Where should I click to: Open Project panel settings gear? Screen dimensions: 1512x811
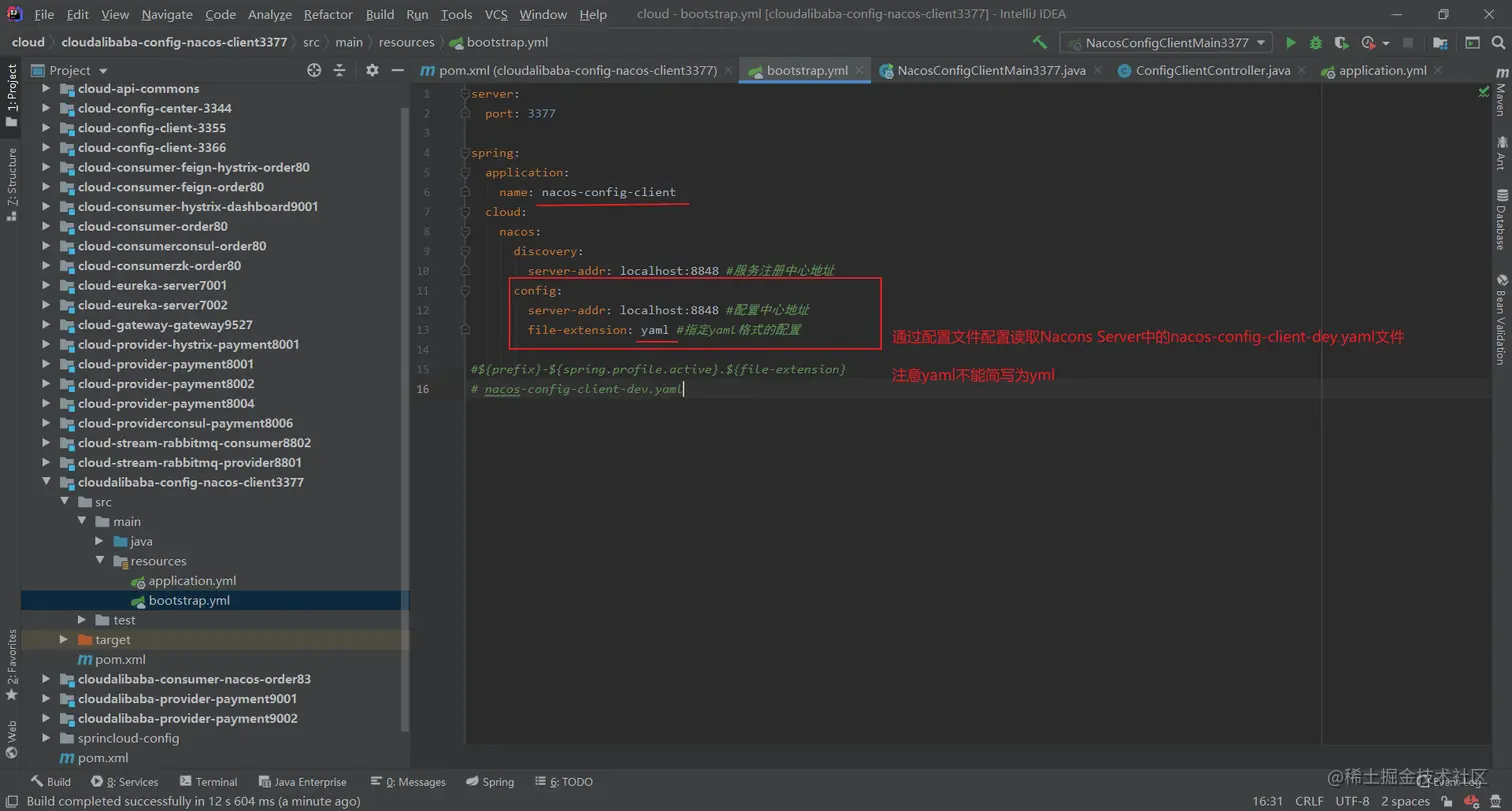372,70
